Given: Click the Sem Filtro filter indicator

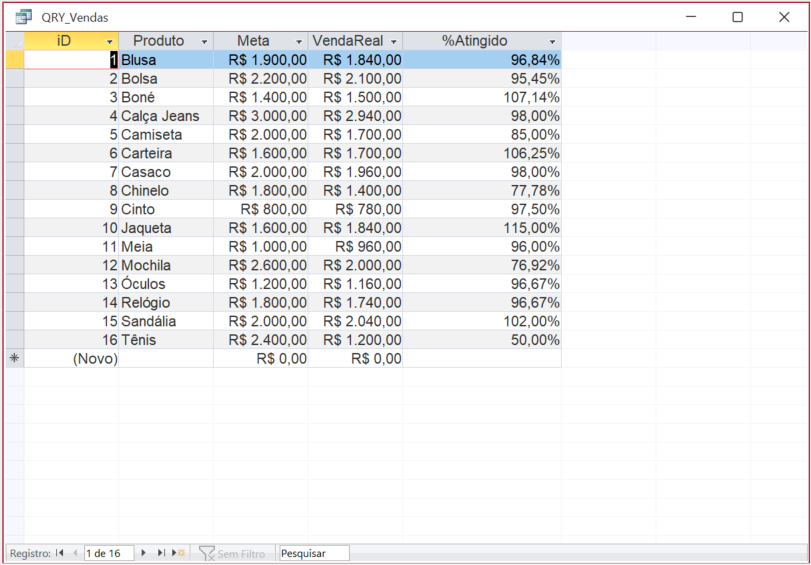Looking at the screenshot, I should tap(233, 553).
